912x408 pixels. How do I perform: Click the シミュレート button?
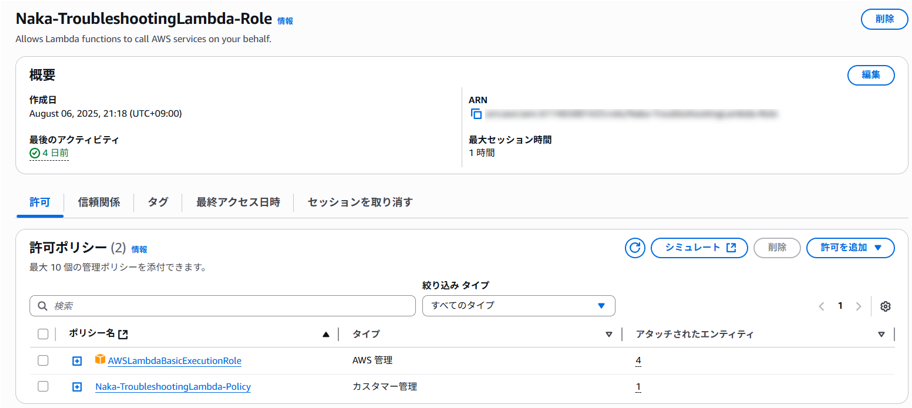[x=699, y=248]
